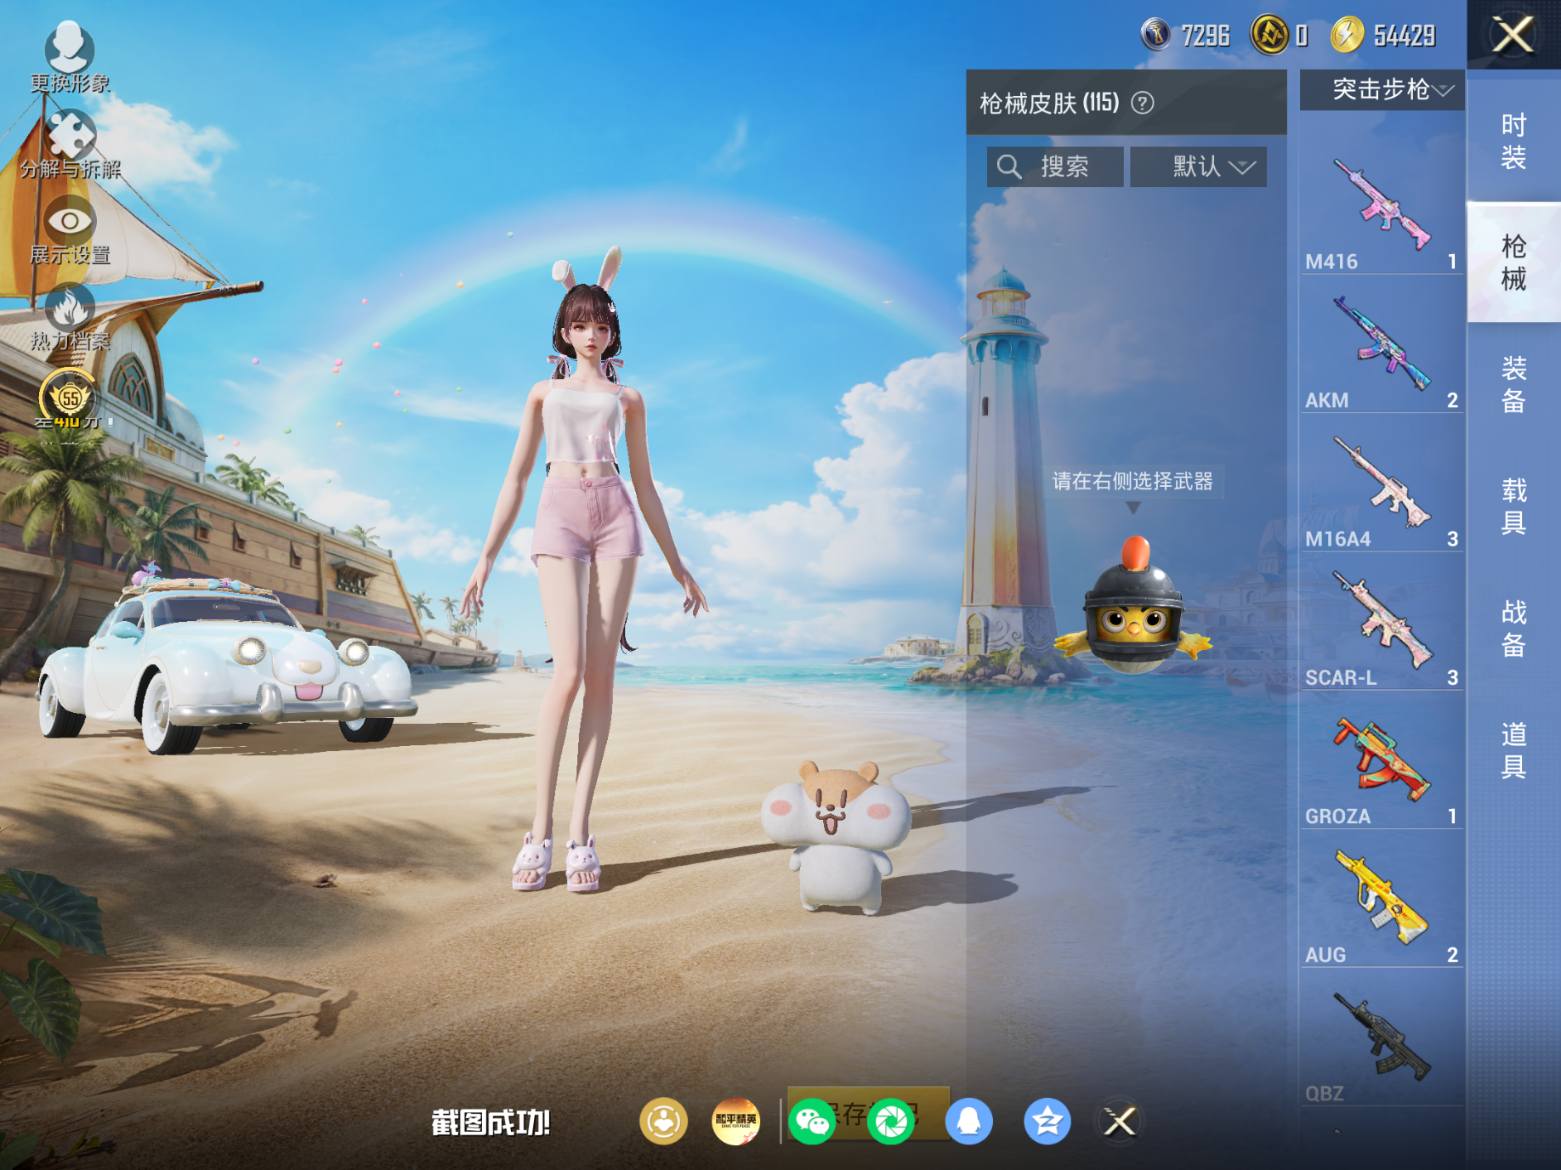Viewport: 1561px width, 1170px height.
Task: Switch to the 枪械 tab
Action: pos(1513,262)
